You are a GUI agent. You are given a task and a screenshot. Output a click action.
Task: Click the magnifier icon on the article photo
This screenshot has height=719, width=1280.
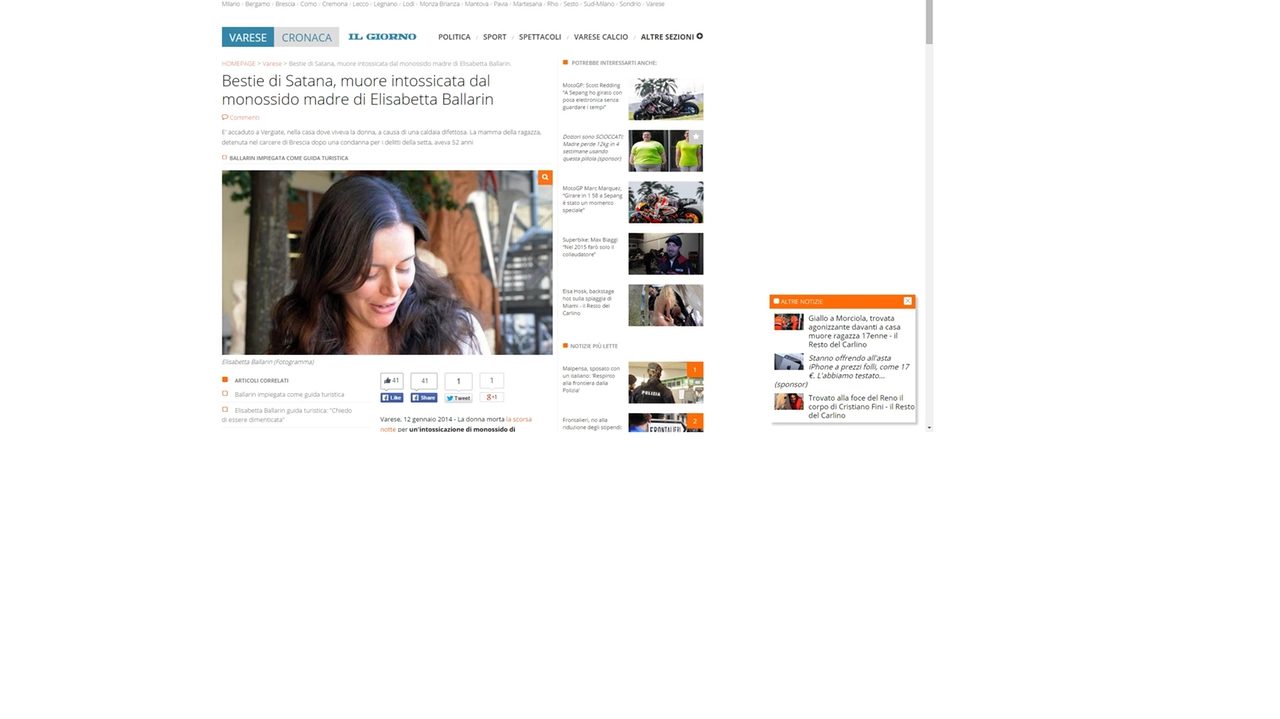click(x=545, y=177)
